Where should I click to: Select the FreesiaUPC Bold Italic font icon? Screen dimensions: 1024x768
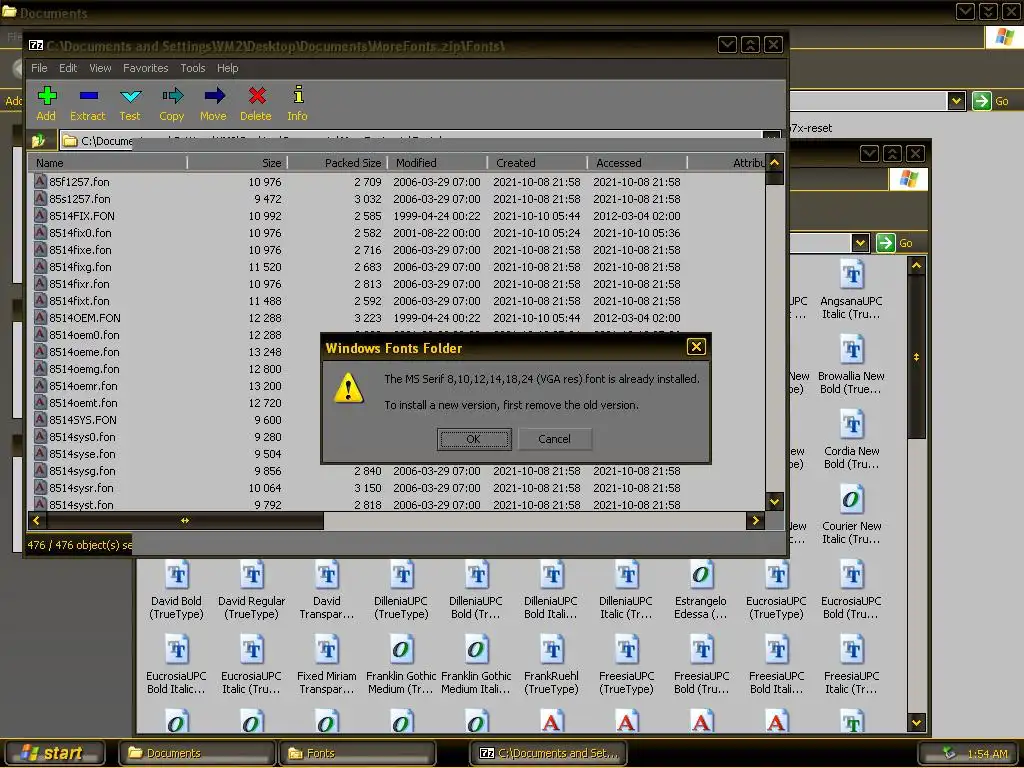pyautogui.click(x=776, y=650)
